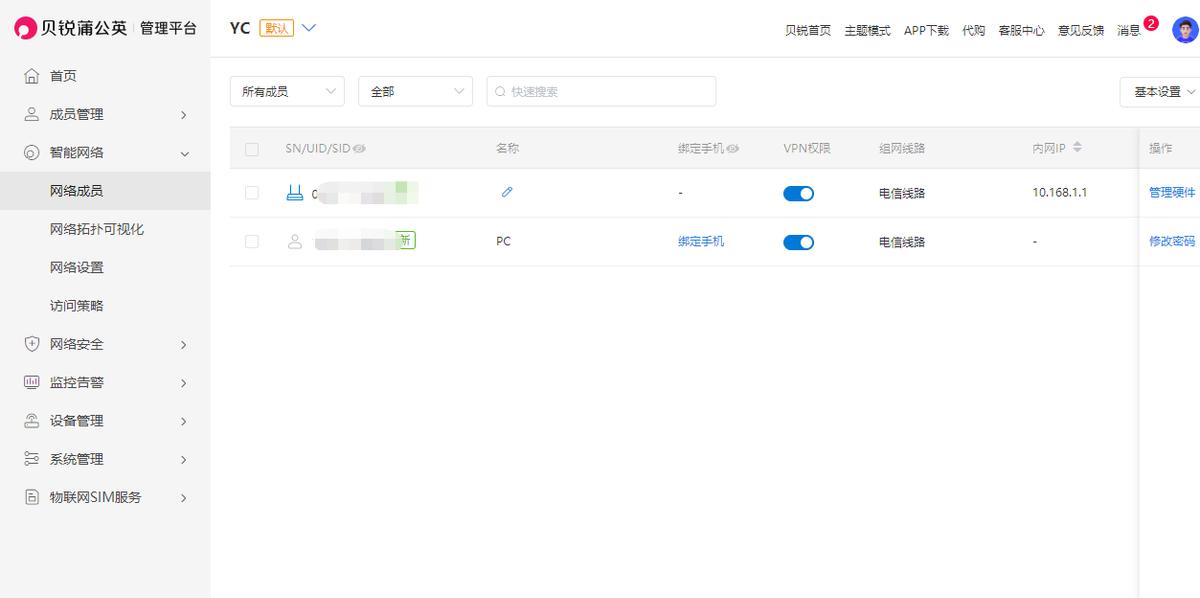Expand the 设备管理 sidebar section
This screenshot has width=1200, height=598.
75,420
